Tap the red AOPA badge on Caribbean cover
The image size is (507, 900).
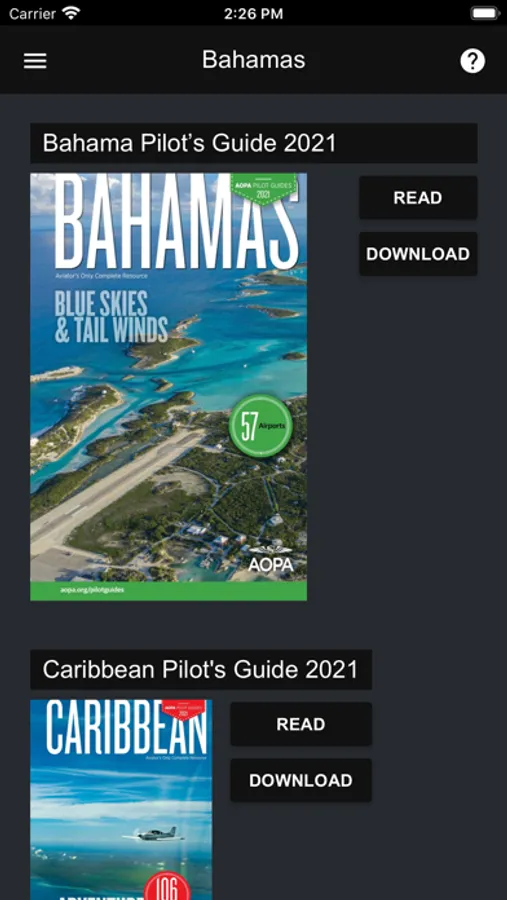183,709
